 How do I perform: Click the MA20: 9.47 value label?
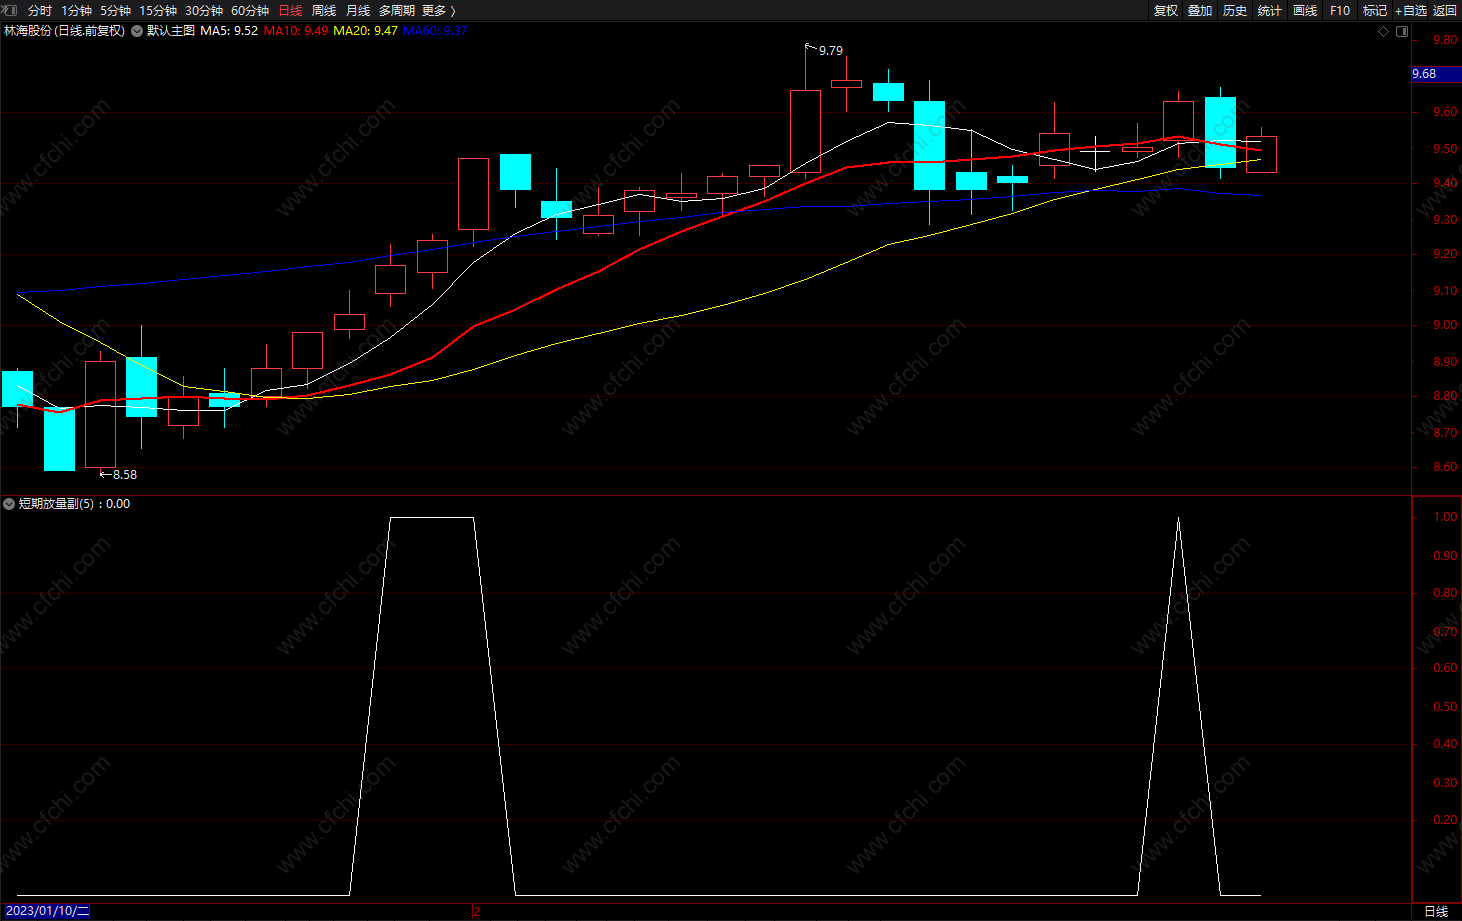pos(365,31)
